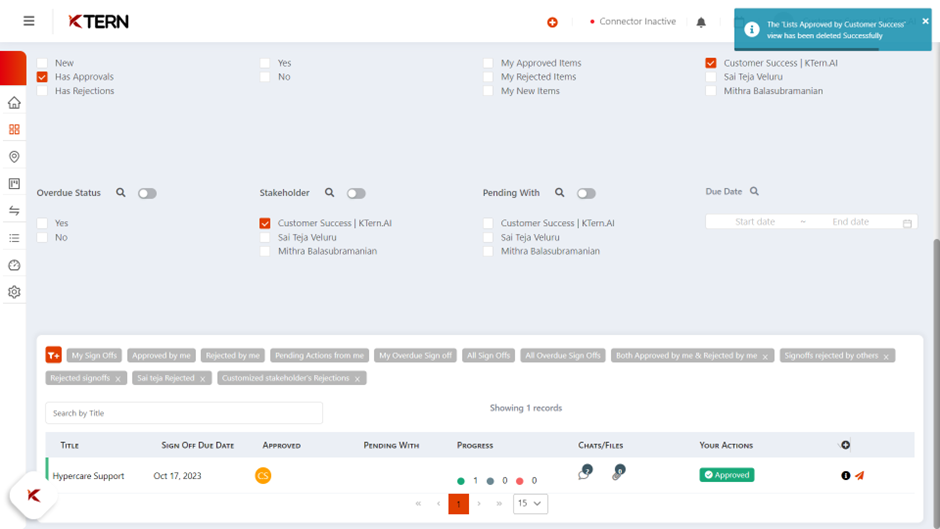Open Hypercare Support sign off
Screen dimensions: 940x529
(88, 476)
